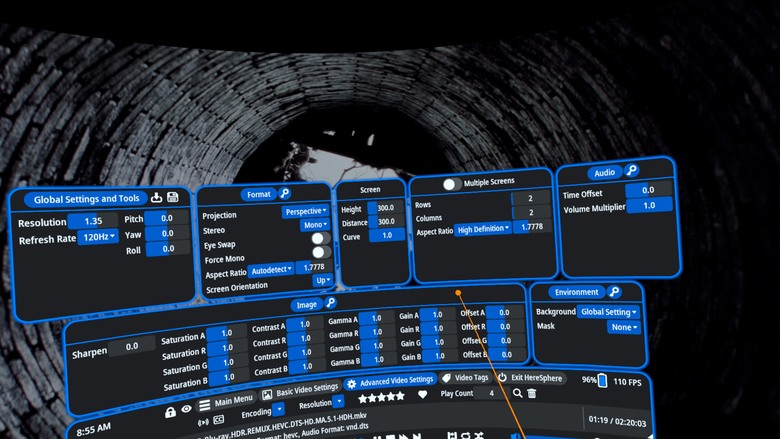Open the Resolution dropdown in the bottom bar
The width and height of the screenshot is (780, 439).
[x=338, y=400]
